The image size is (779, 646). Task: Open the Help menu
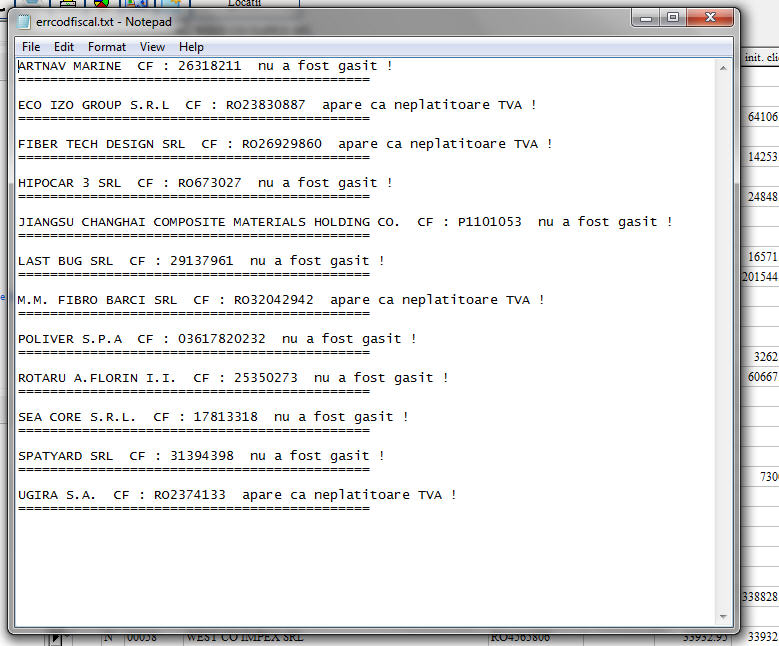(x=191, y=47)
